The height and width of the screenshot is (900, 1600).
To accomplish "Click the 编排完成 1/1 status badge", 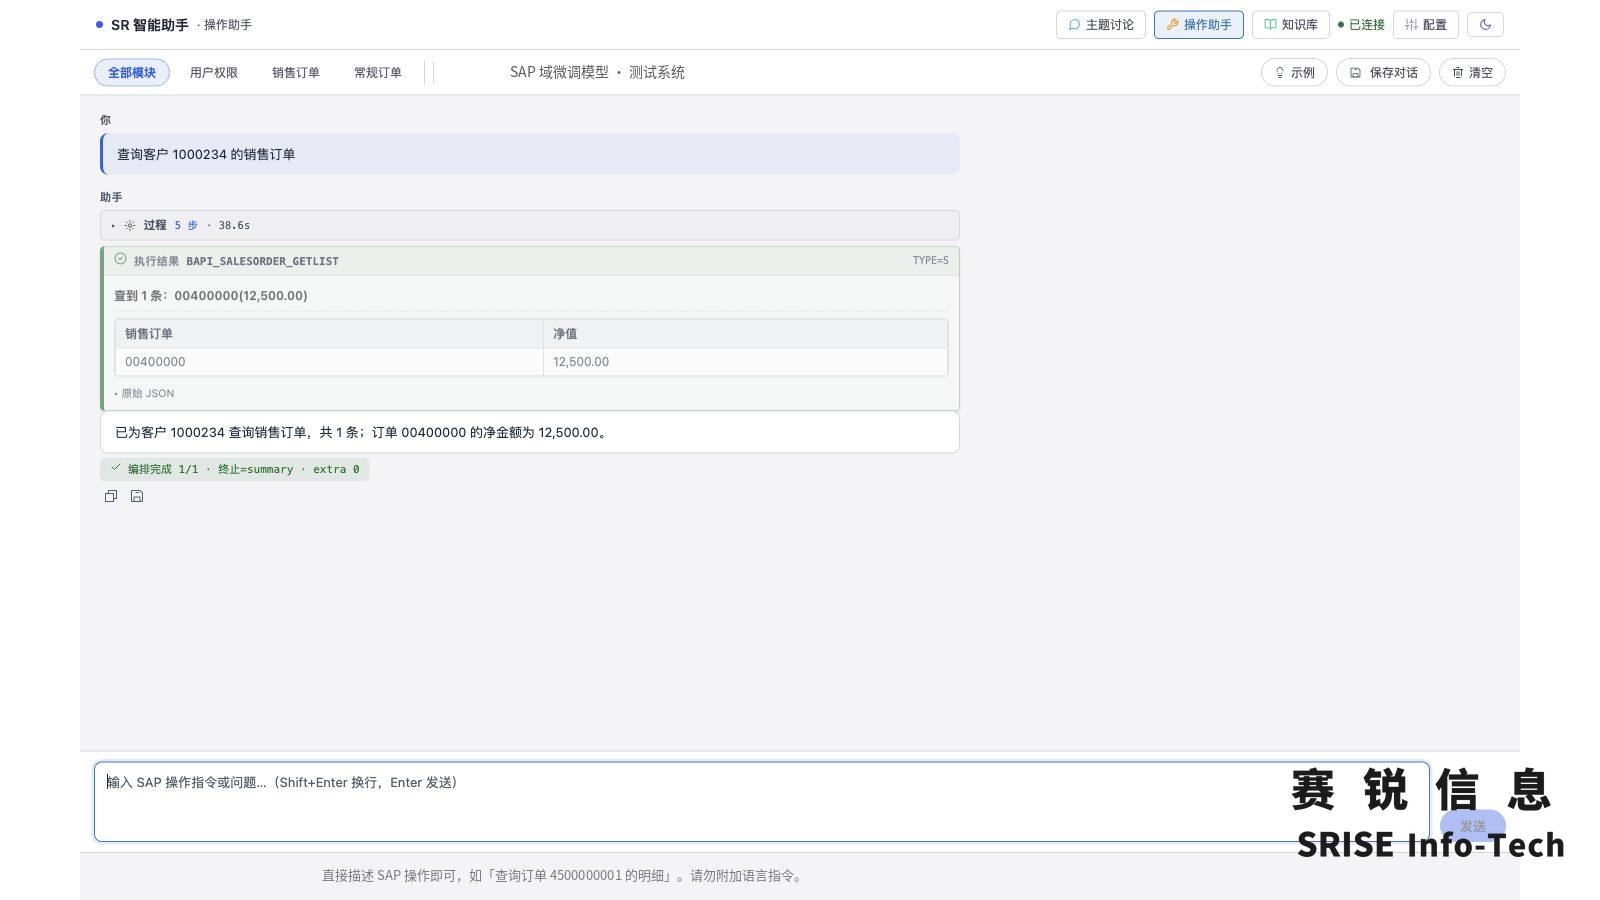I will [x=235, y=469].
